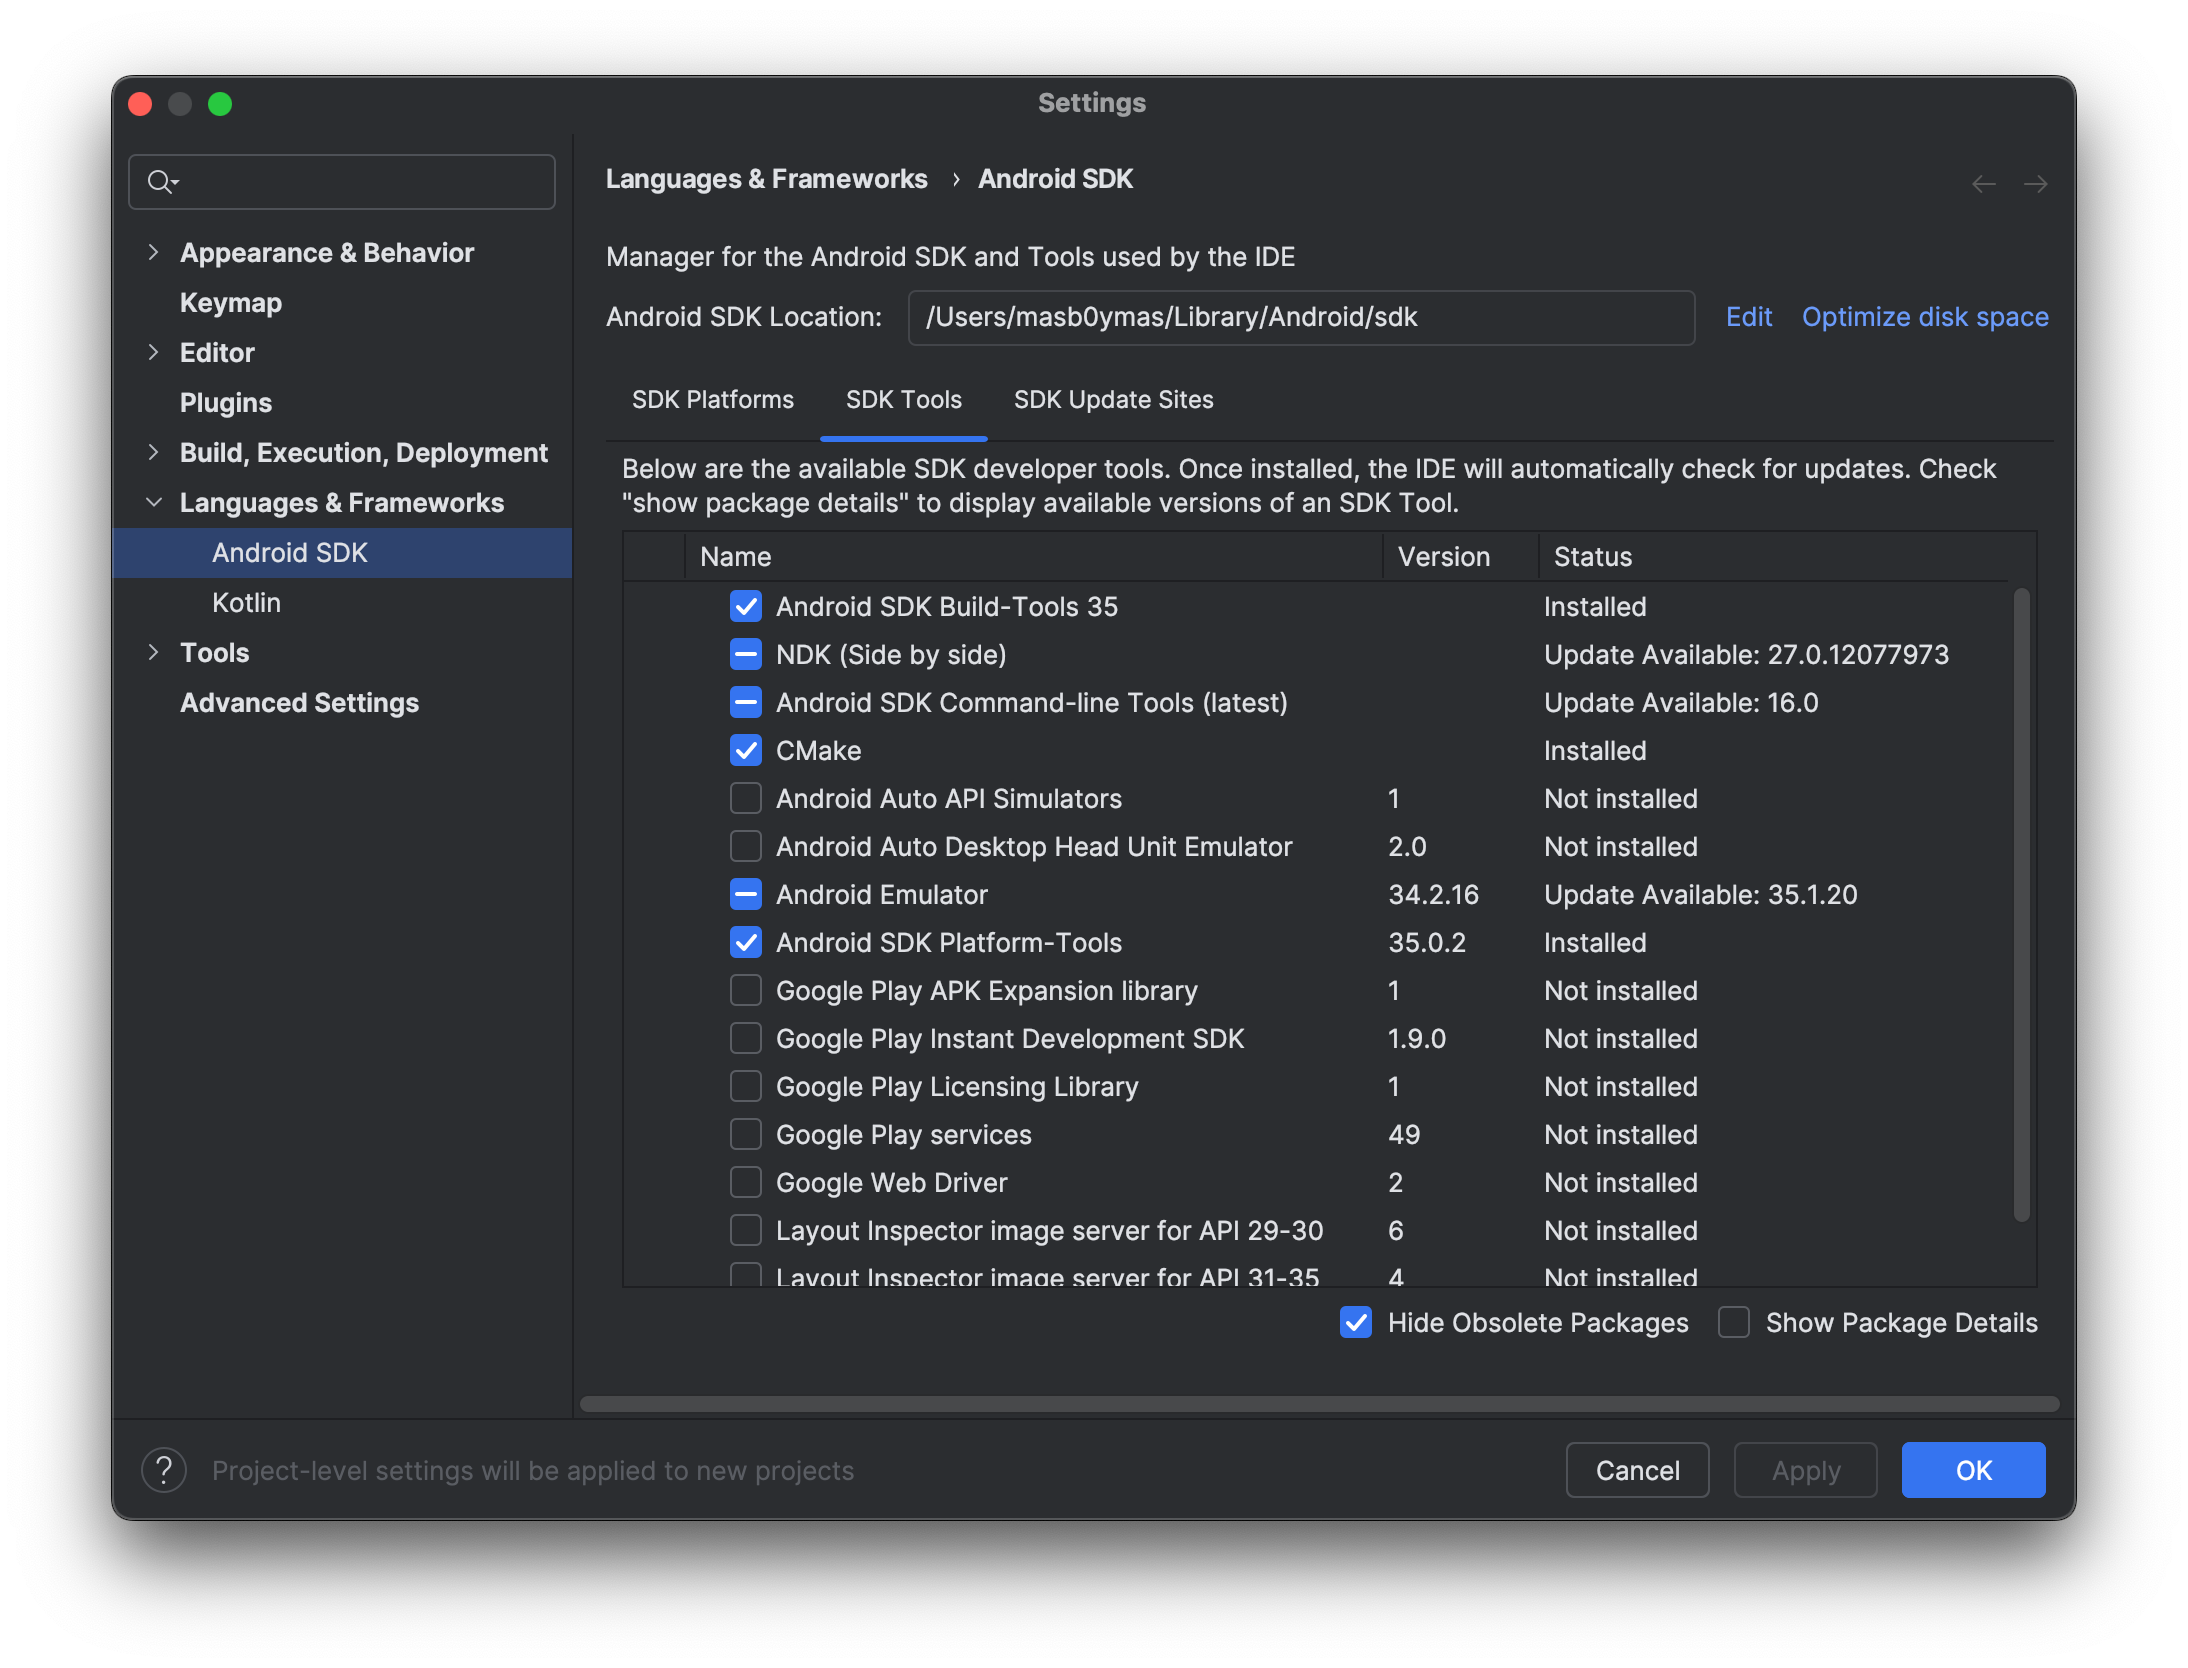Check Android Auto Desktop Head Unit Emulator

tap(746, 847)
